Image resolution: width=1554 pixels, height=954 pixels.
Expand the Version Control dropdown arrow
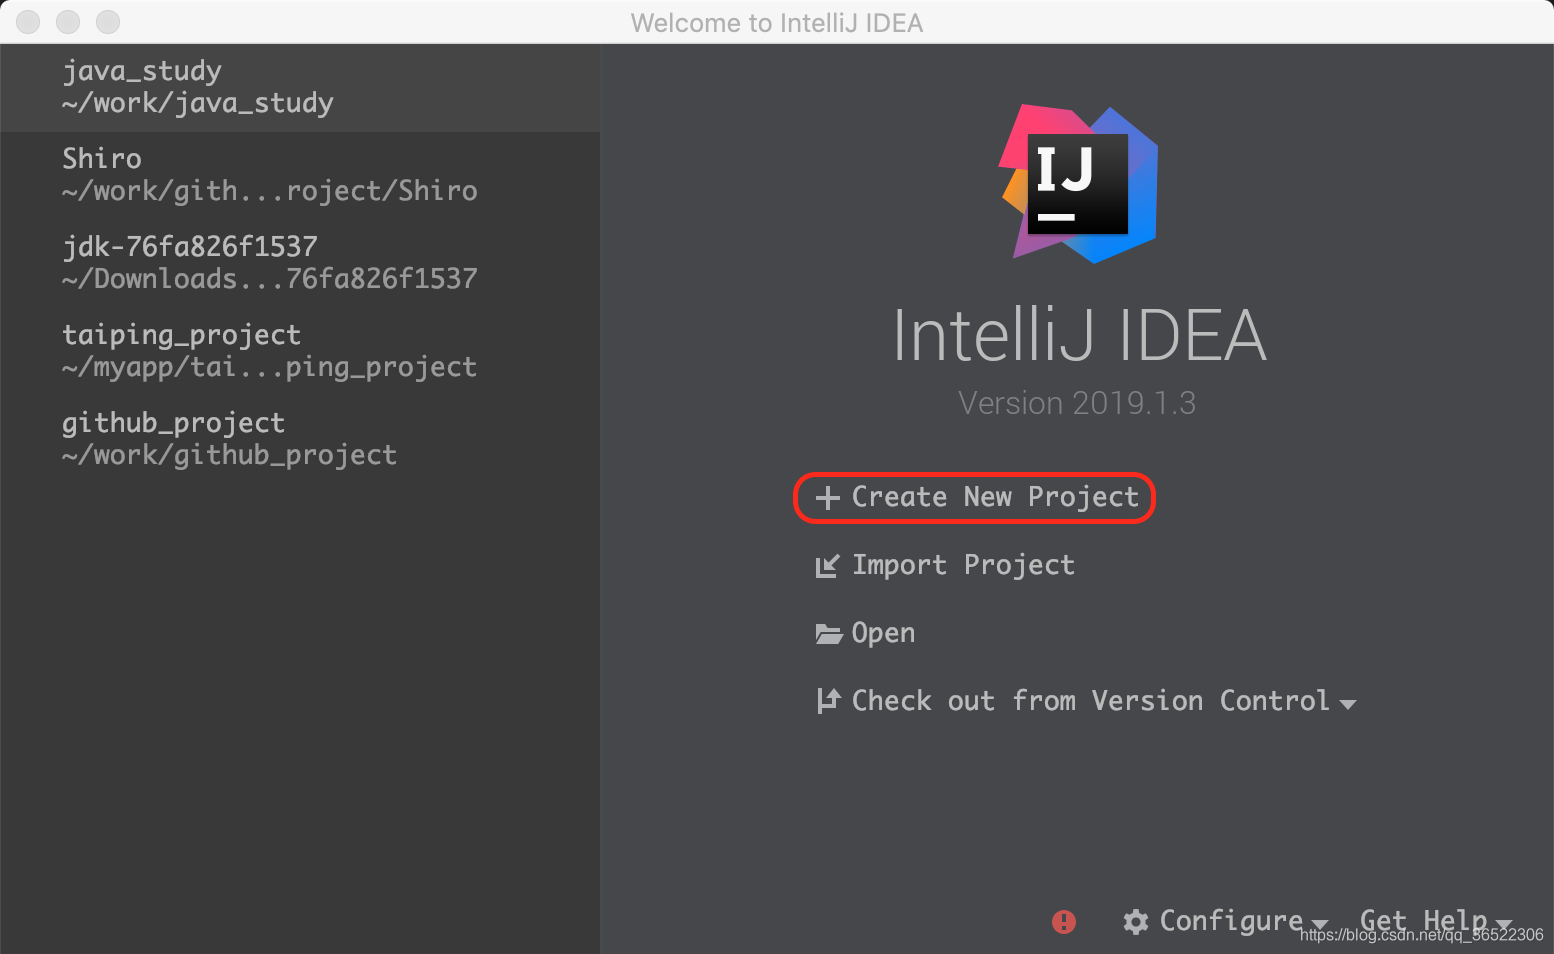point(1348,704)
